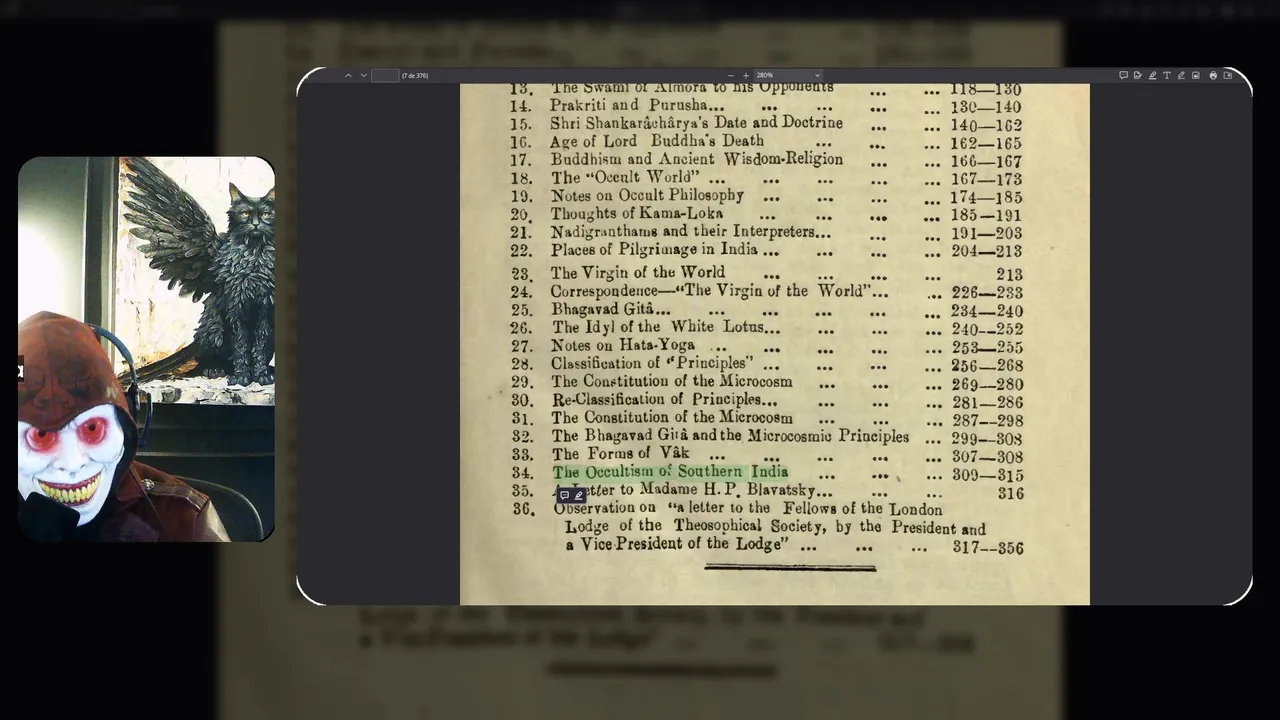
Task: Select the edit note tool in toolbar
Action: pyautogui.click(x=1138, y=75)
